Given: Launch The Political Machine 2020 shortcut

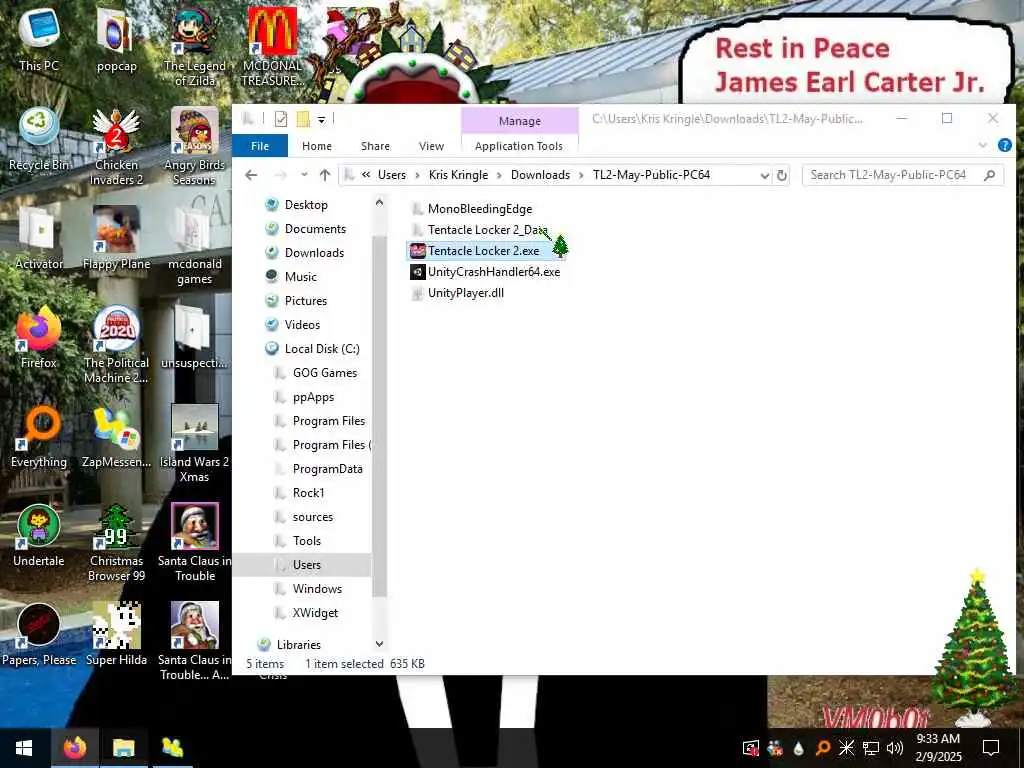Looking at the screenshot, I should click(116, 345).
